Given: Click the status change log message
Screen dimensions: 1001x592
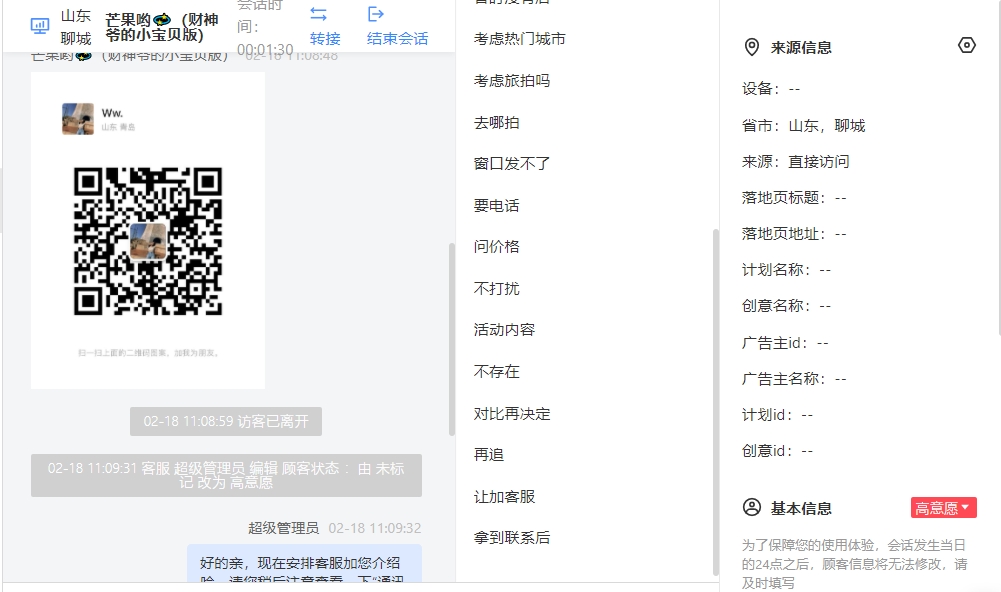Looking at the screenshot, I should click(x=226, y=475).
